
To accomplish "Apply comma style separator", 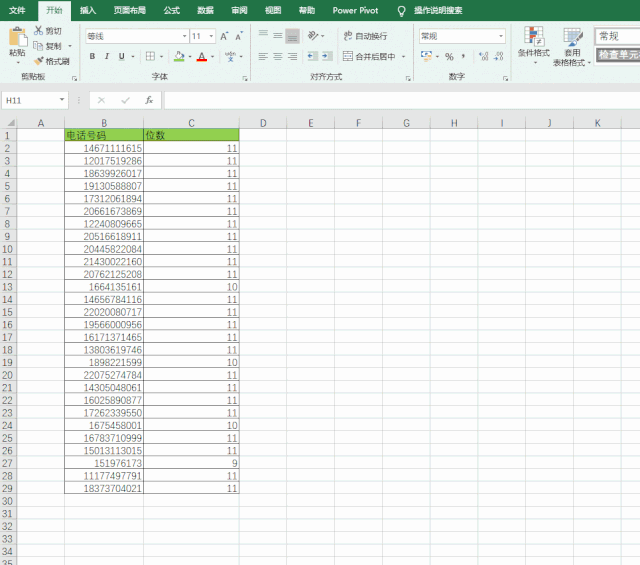I will [x=463, y=56].
